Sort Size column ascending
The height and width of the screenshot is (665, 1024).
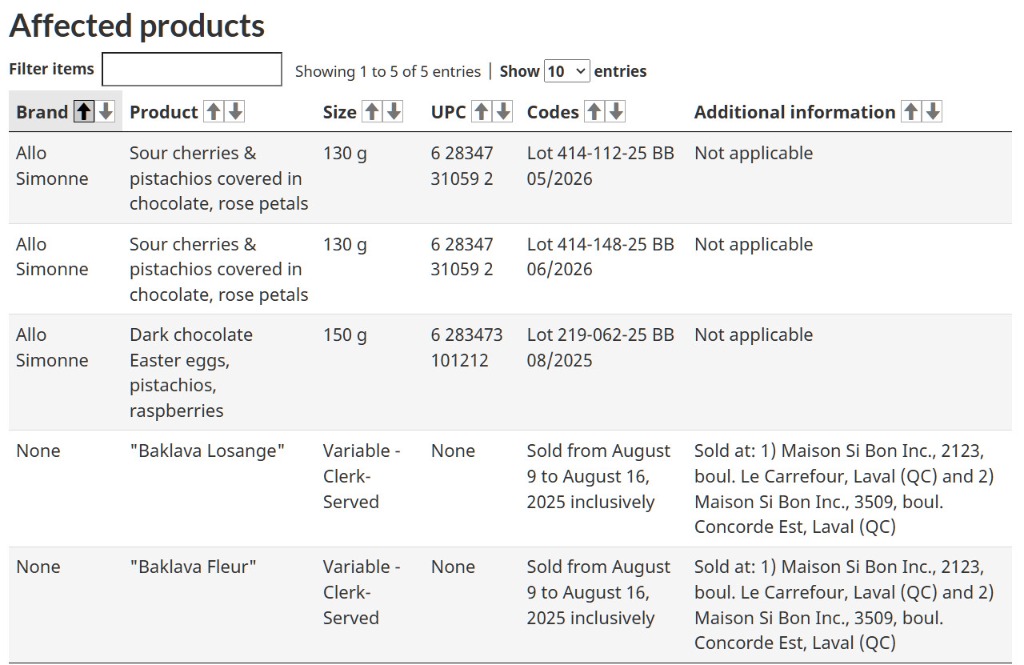pyautogui.click(x=372, y=112)
